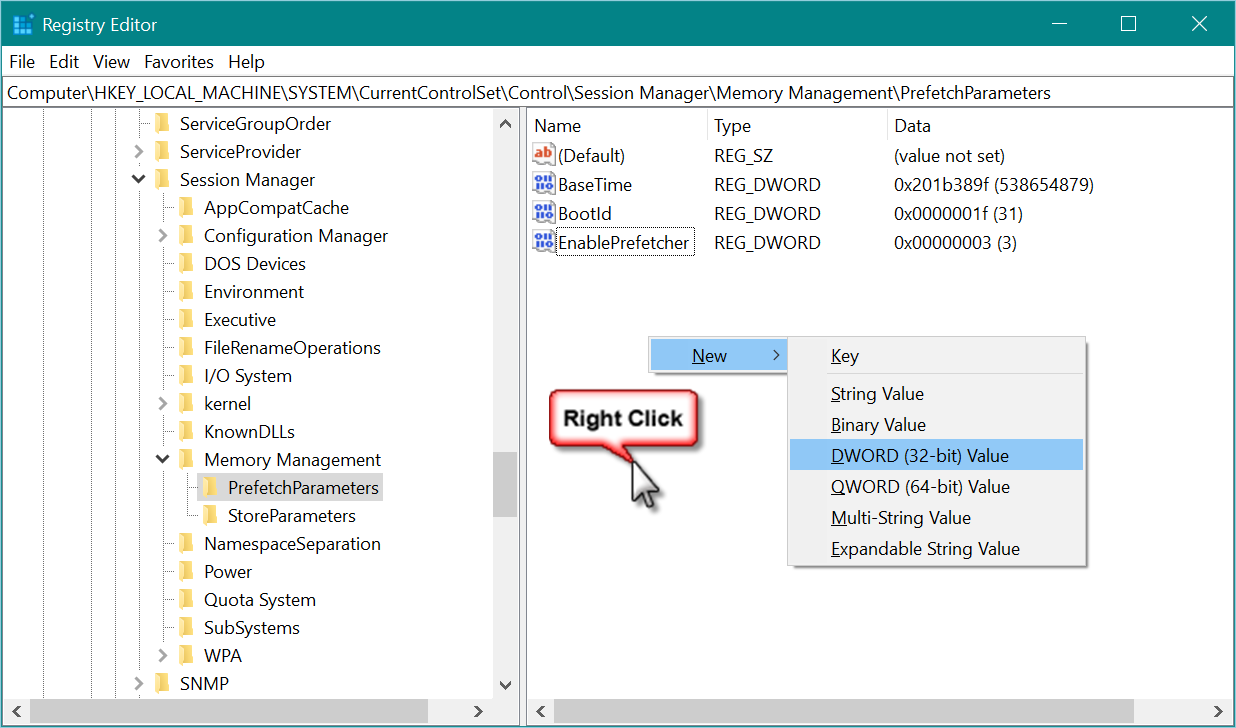
Task: Click the Type column header
Action: coord(732,126)
